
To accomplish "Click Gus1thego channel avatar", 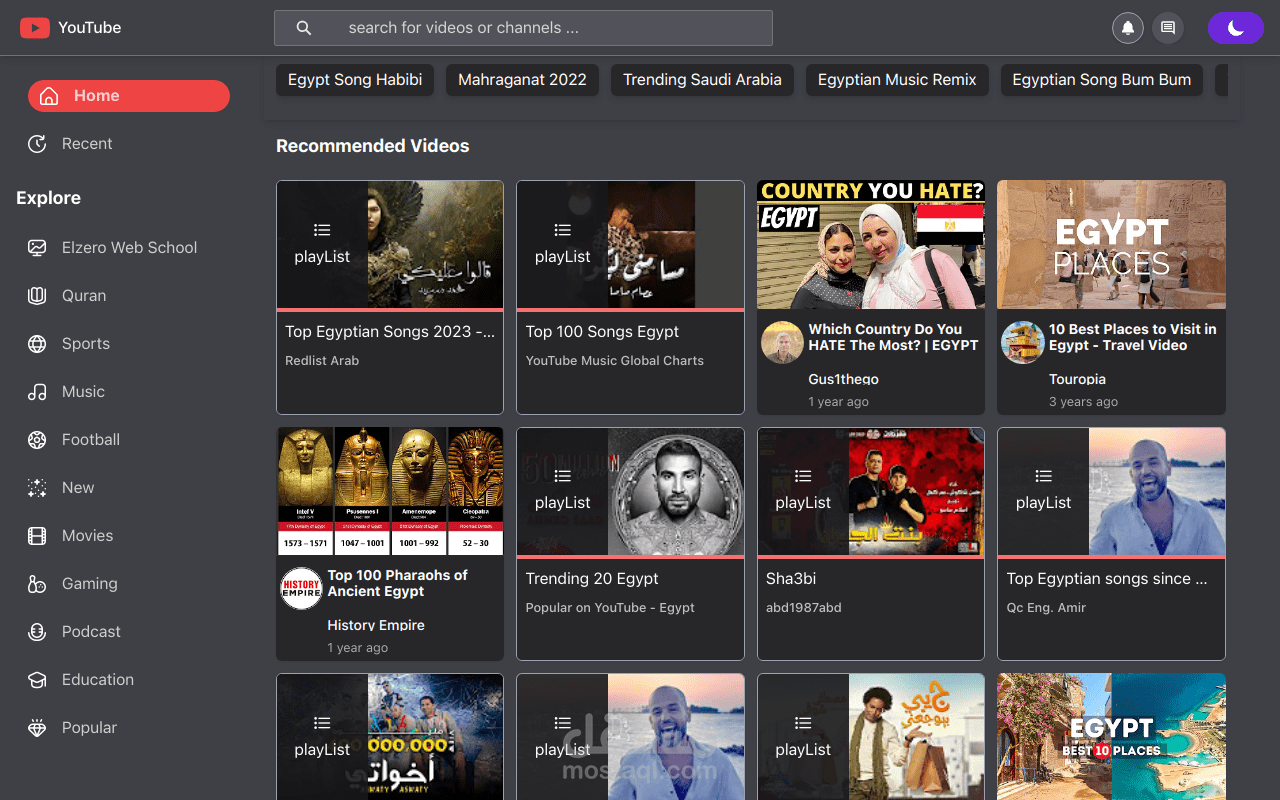I will (x=782, y=342).
